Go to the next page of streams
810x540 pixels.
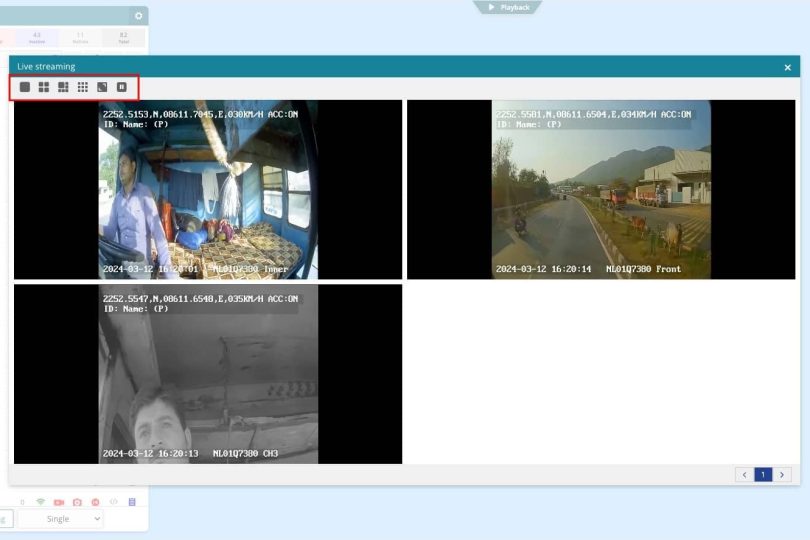tap(782, 474)
